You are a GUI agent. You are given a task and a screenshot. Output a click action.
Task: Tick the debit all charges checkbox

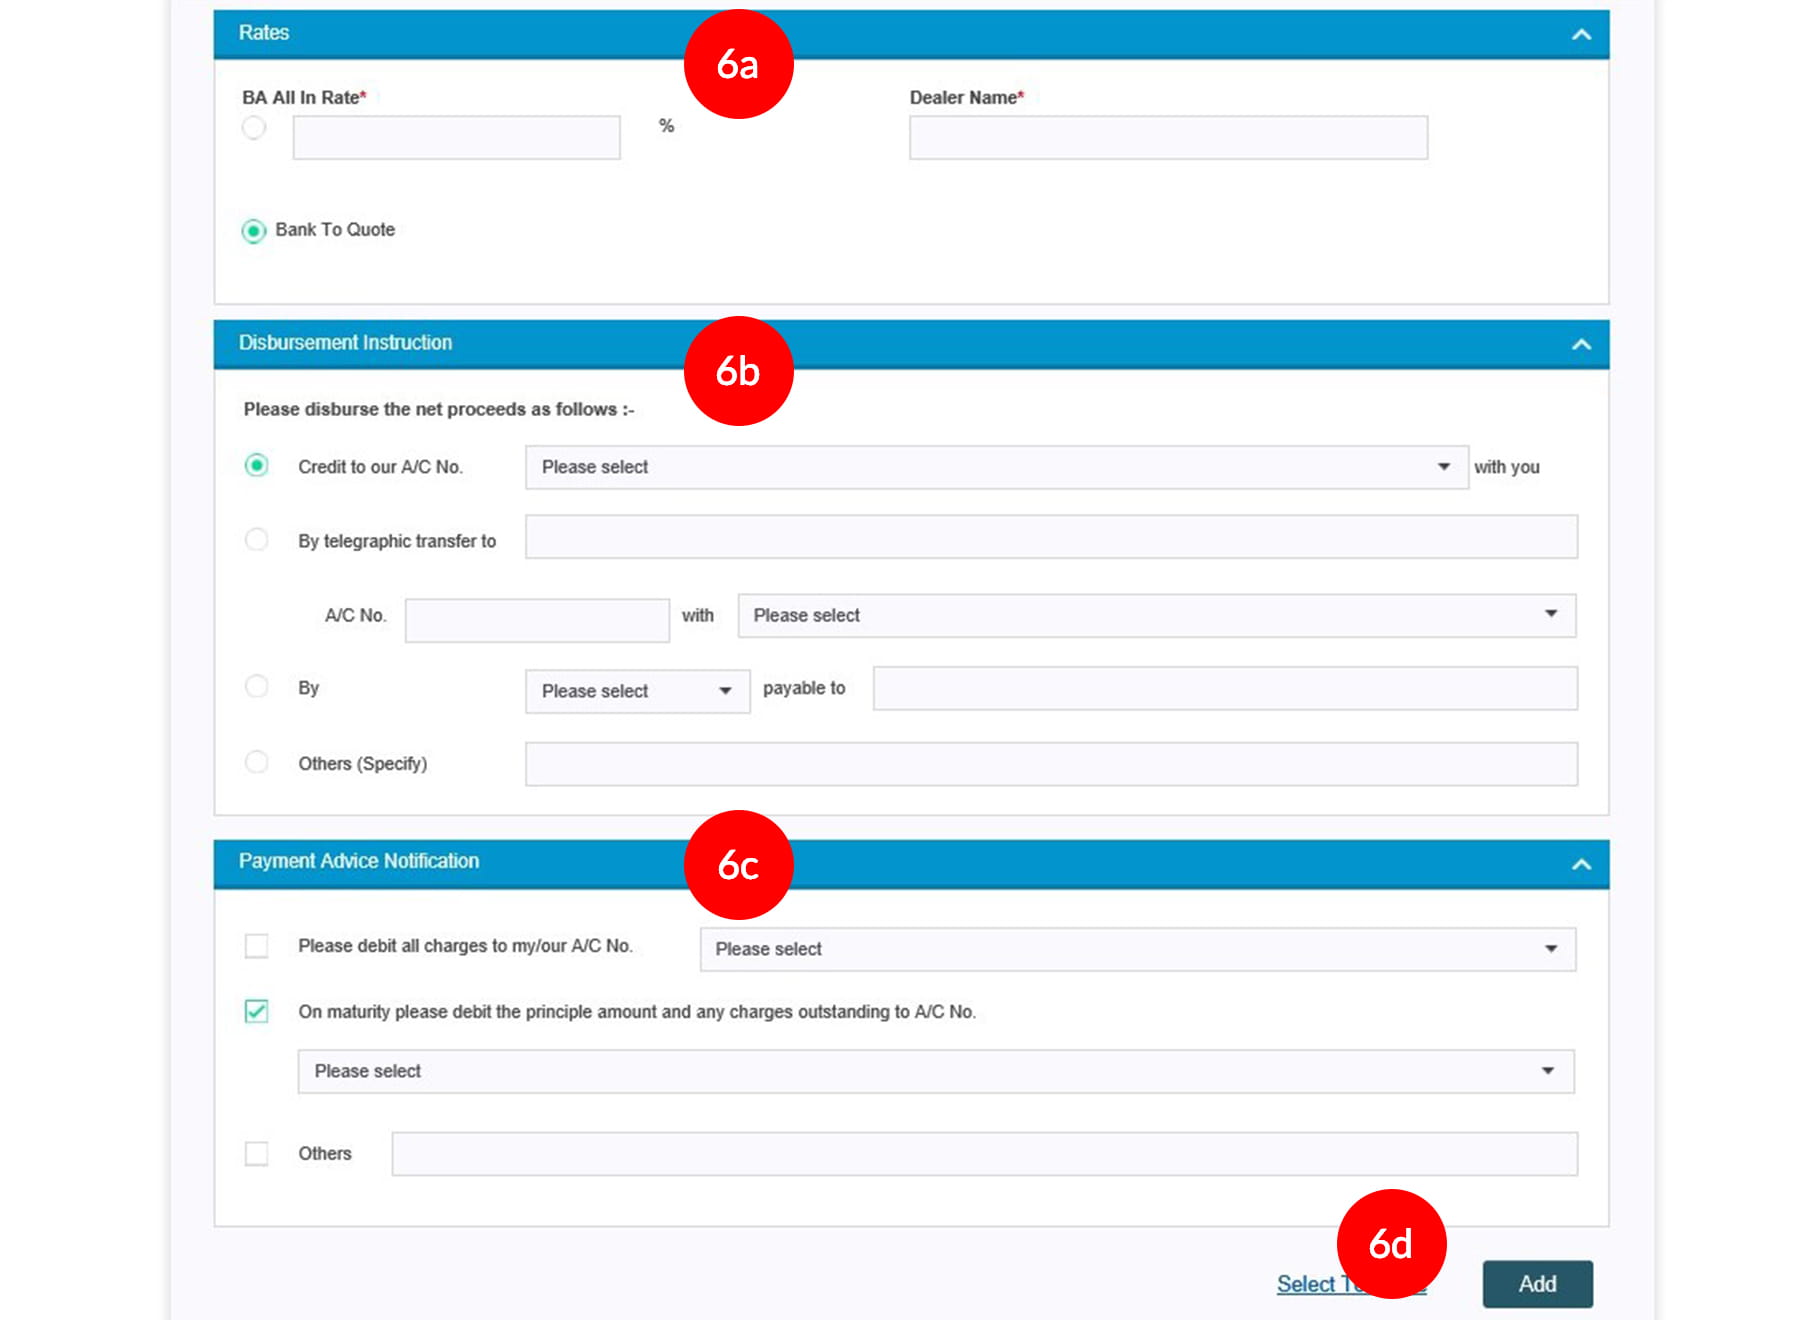[257, 946]
